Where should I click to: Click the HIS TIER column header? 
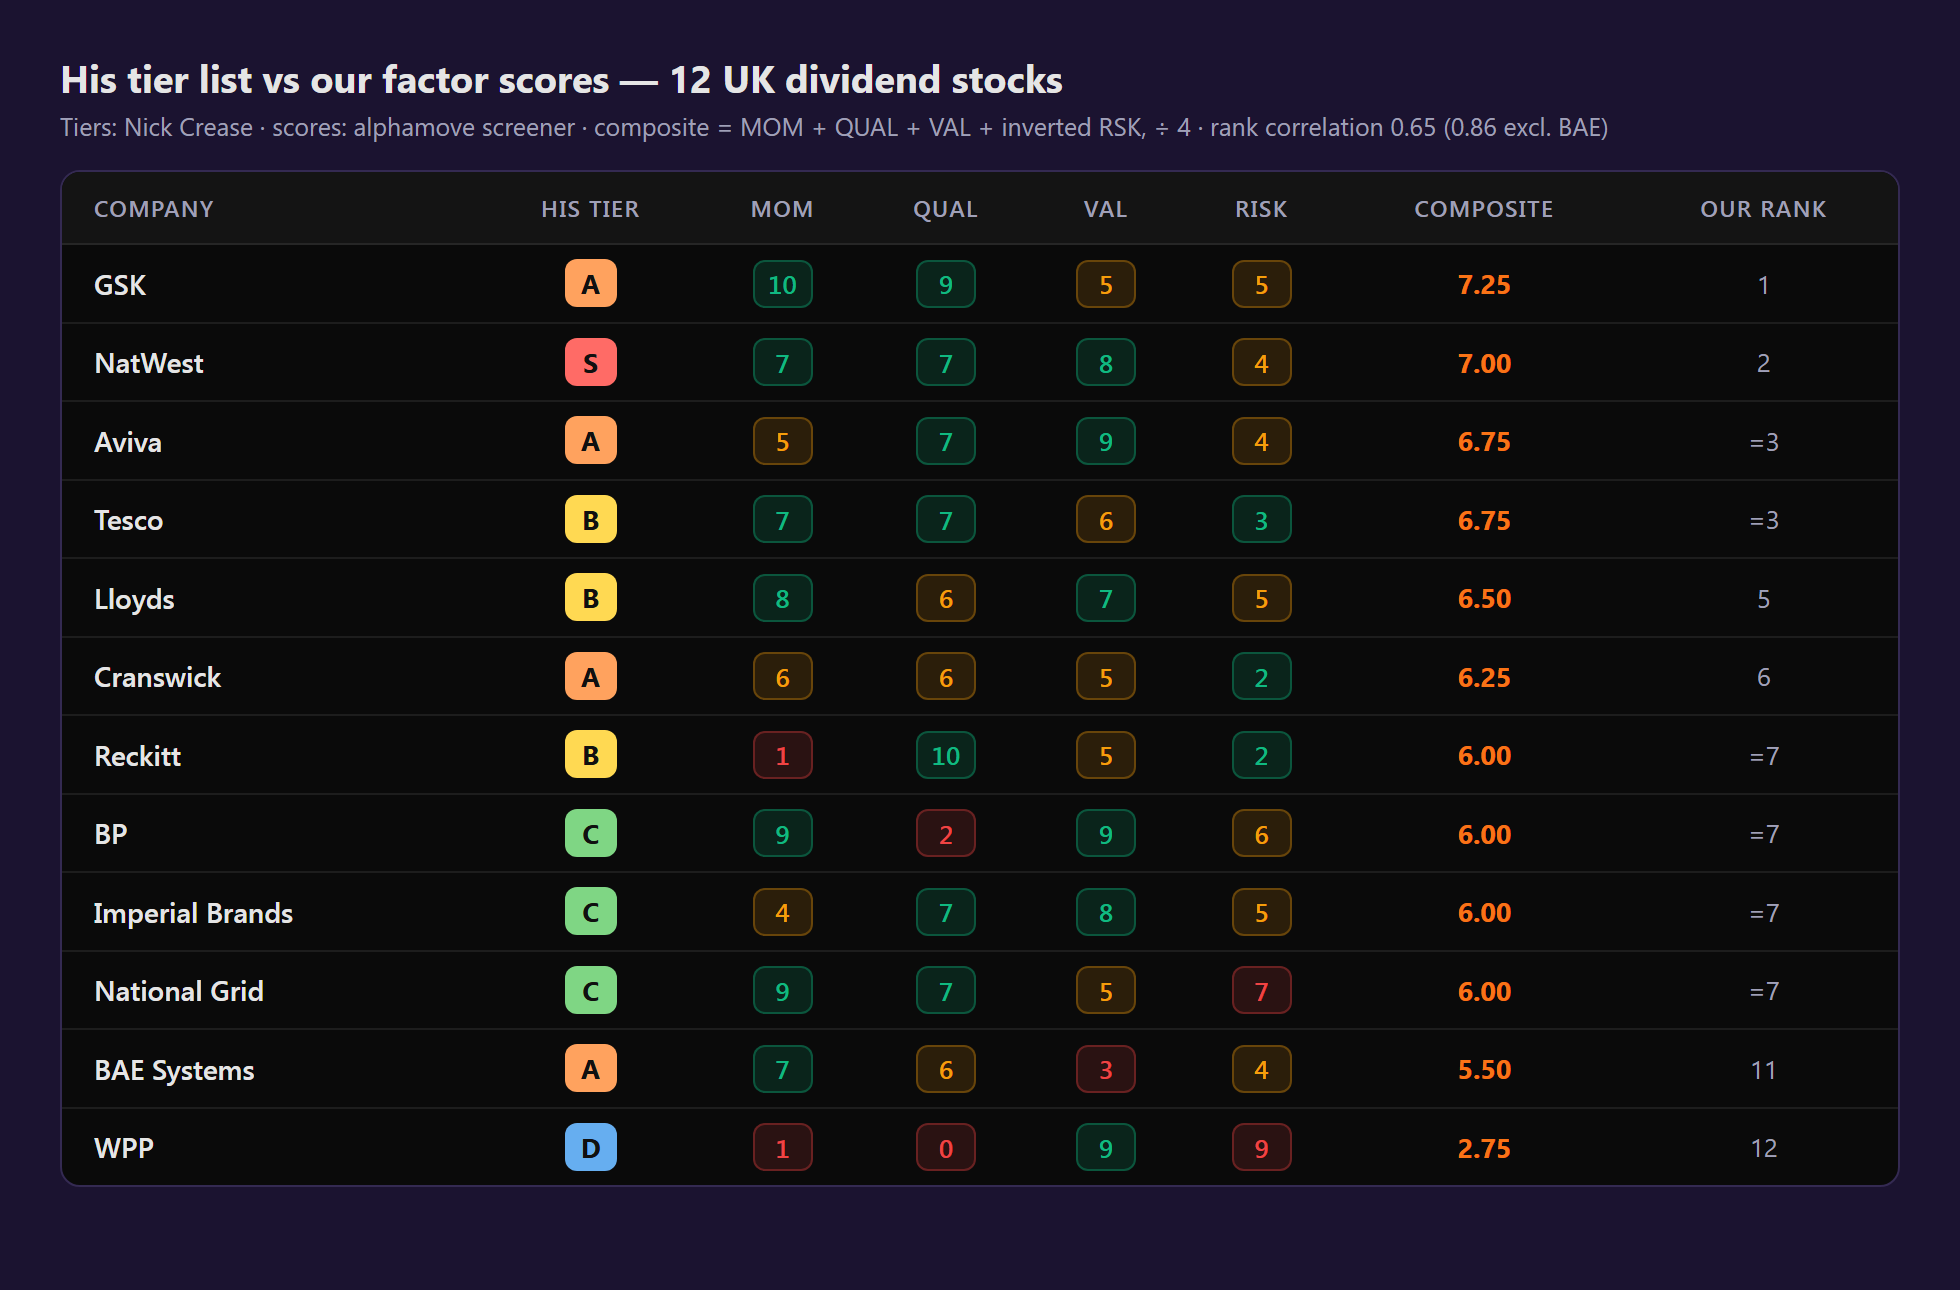(x=590, y=209)
